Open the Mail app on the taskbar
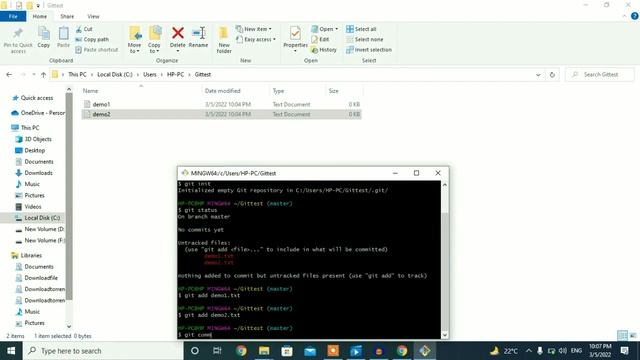The height and width of the screenshot is (360, 640). coord(310,351)
